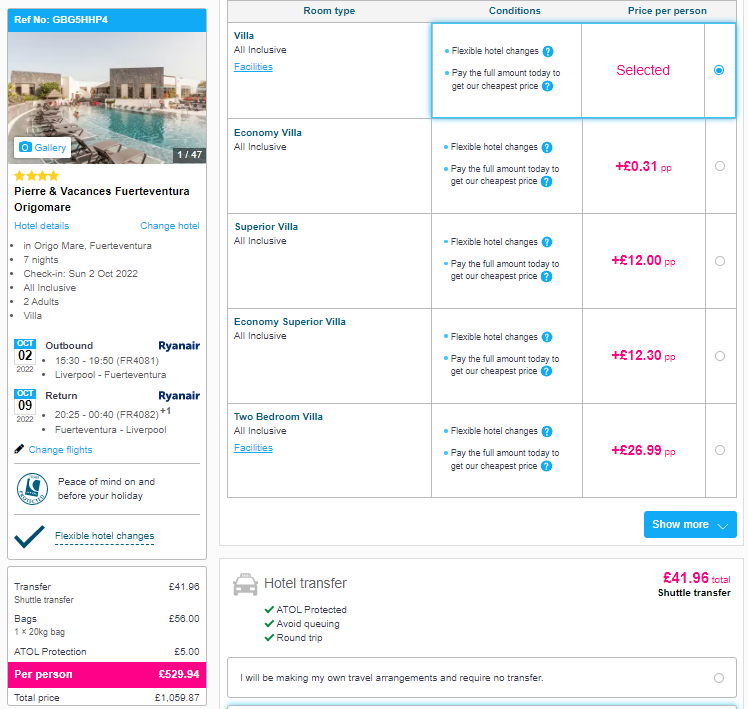Click the Transfer £41.96 summary row
Image resolution: width=748 pixels, height=709 pixels.
coord(107,592)
